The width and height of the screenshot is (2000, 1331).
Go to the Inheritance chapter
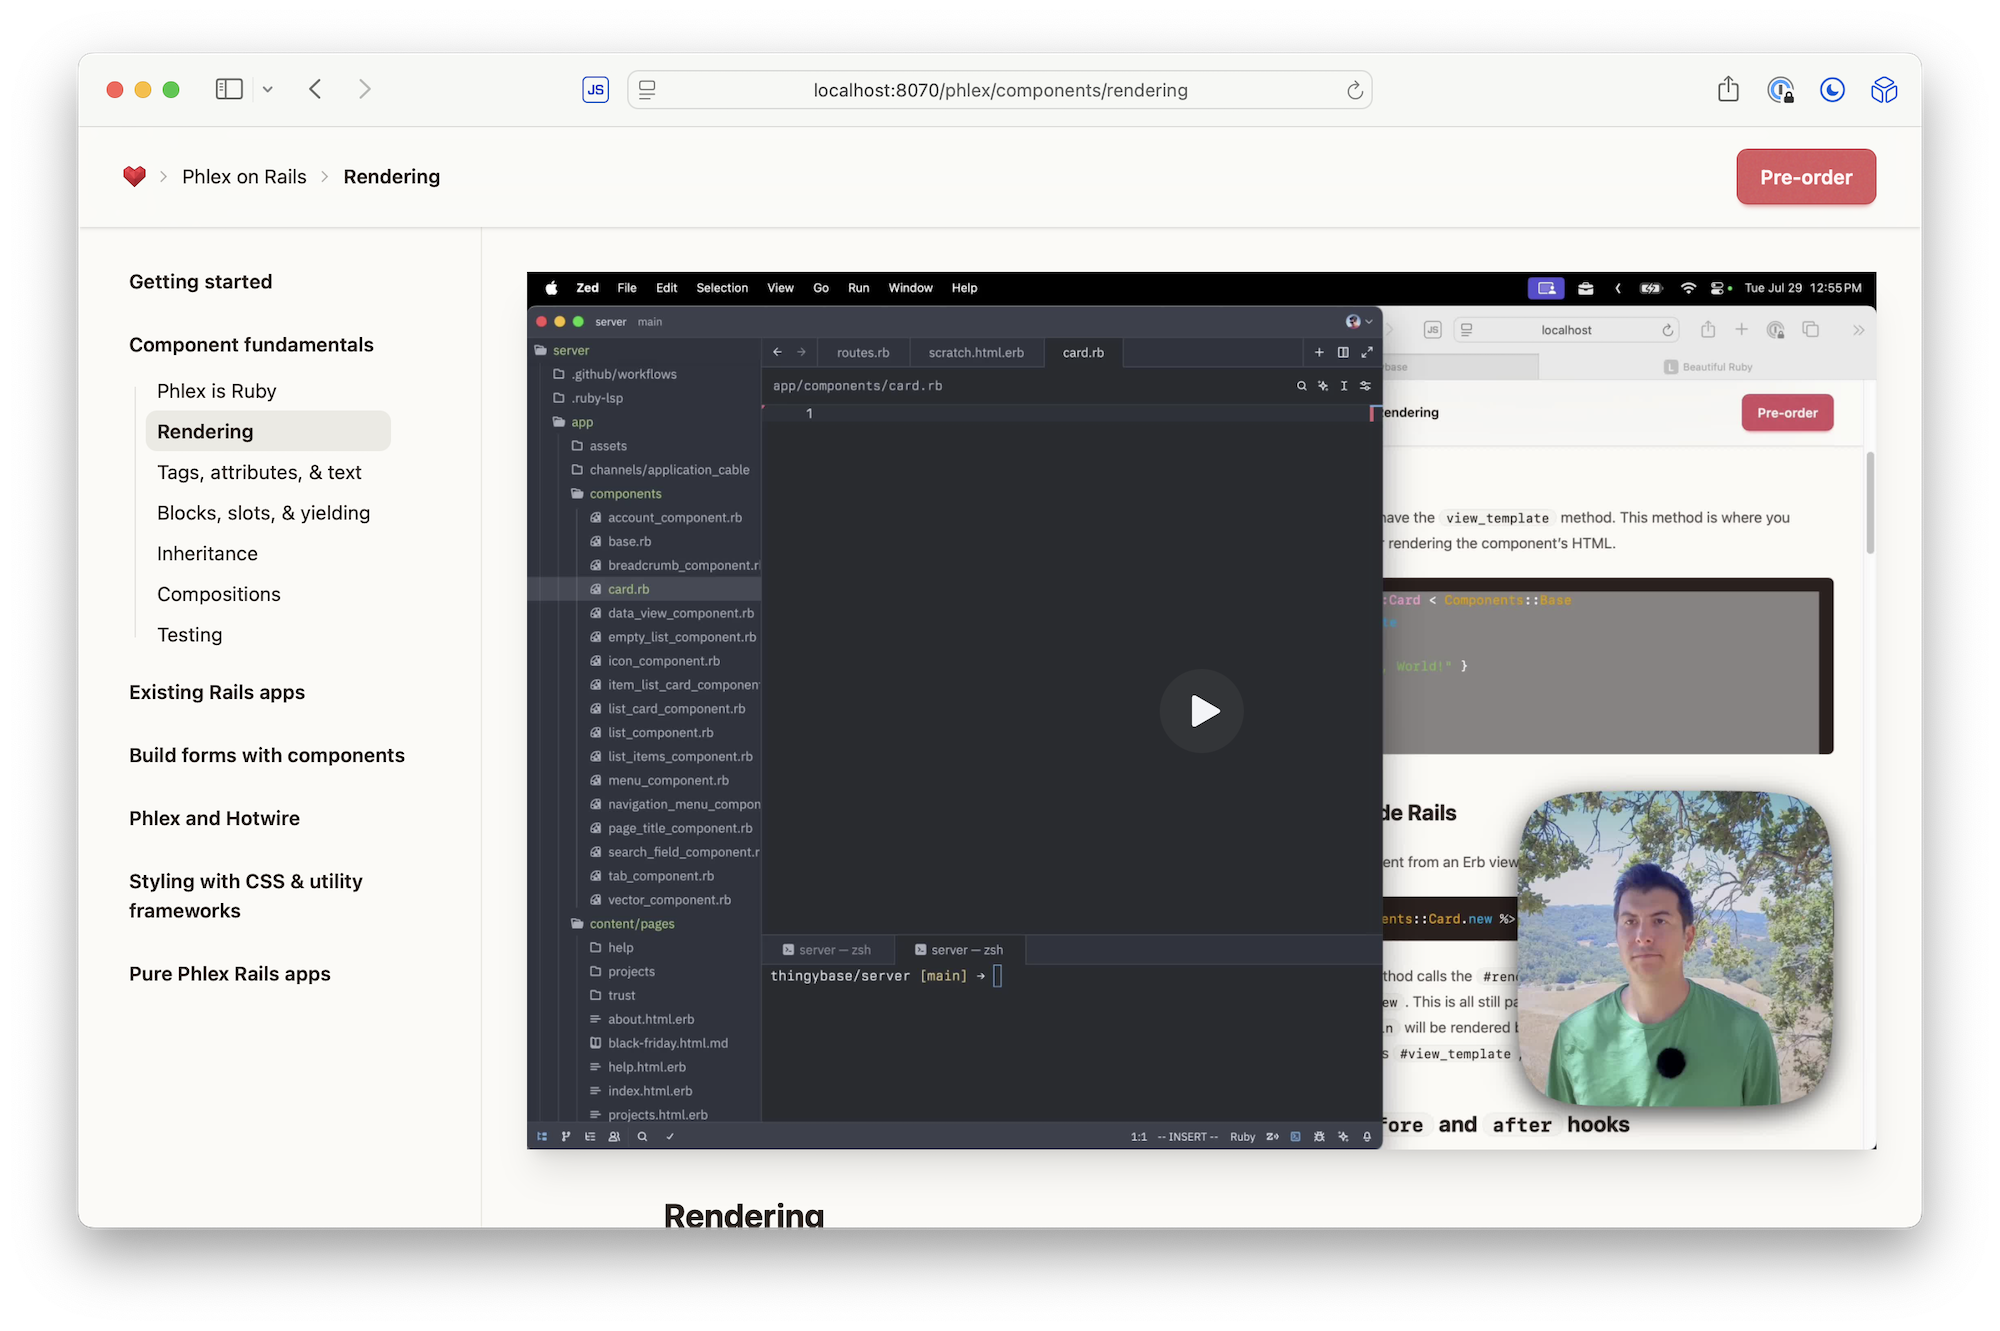click(207, 554)
